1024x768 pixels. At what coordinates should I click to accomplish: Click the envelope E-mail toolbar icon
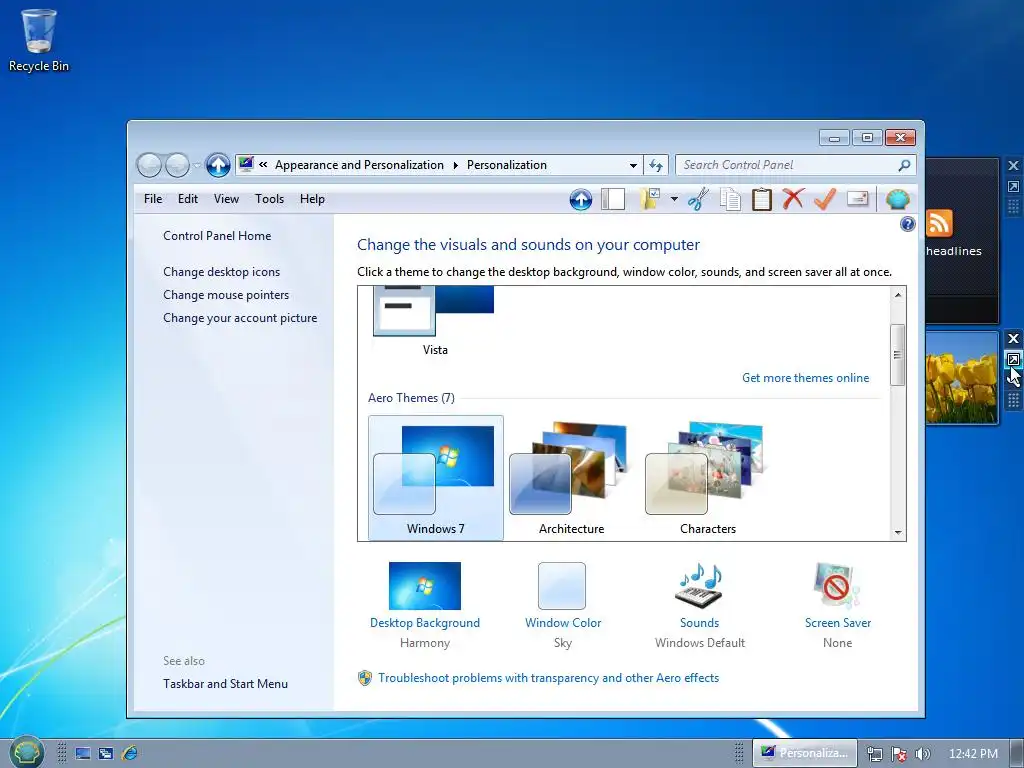point(857,199)
